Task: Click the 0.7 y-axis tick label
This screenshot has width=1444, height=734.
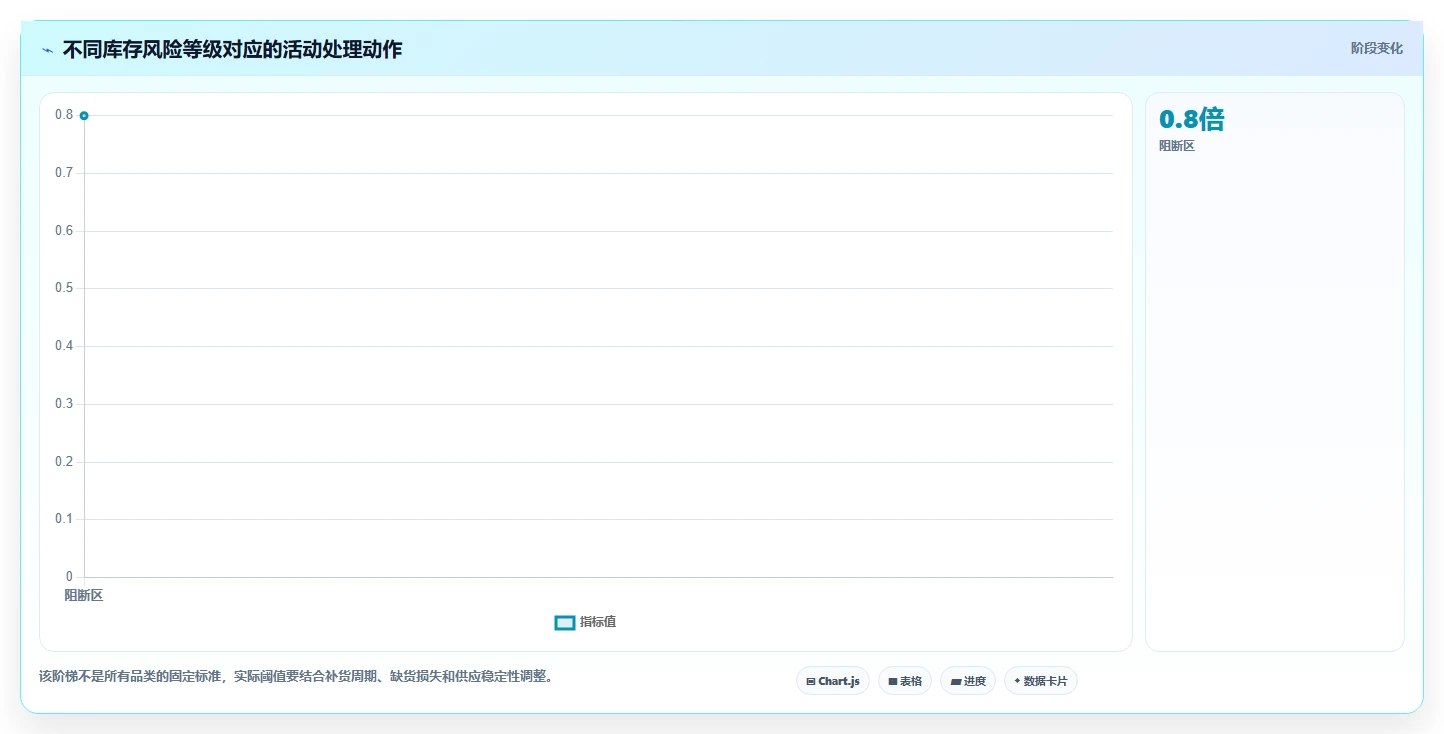Action: pyautogui.click(x=64, y=173)
